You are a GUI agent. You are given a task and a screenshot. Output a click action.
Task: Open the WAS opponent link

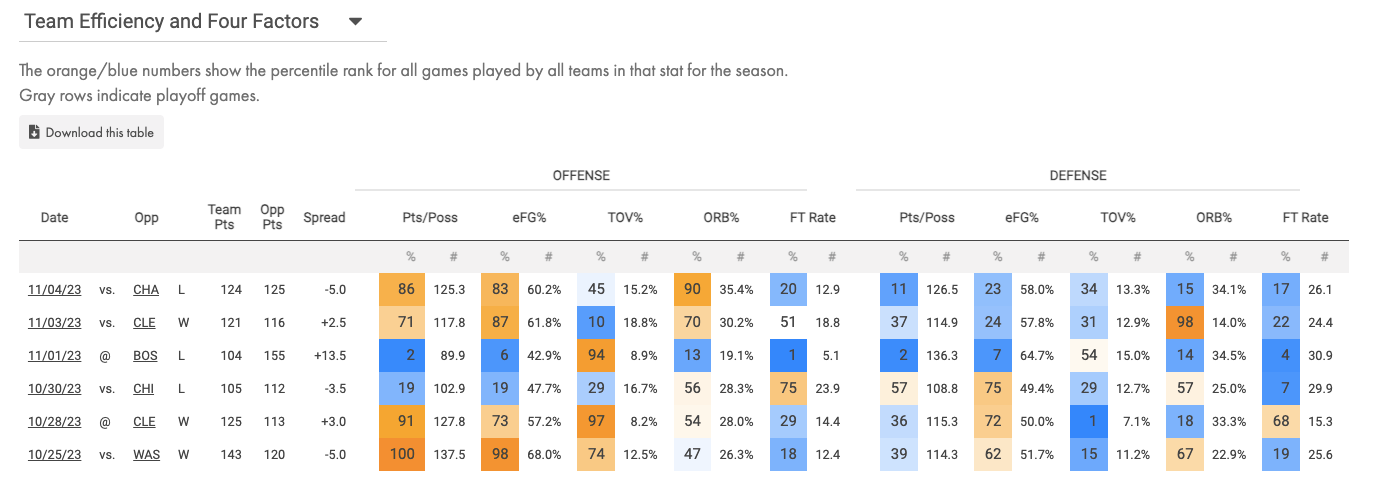click(146, 454)
